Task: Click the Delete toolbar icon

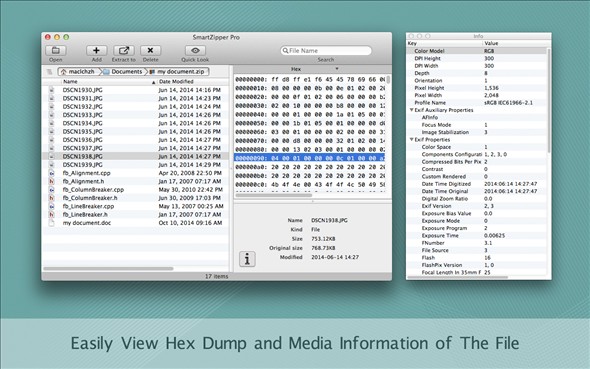Action: [150, 50]
